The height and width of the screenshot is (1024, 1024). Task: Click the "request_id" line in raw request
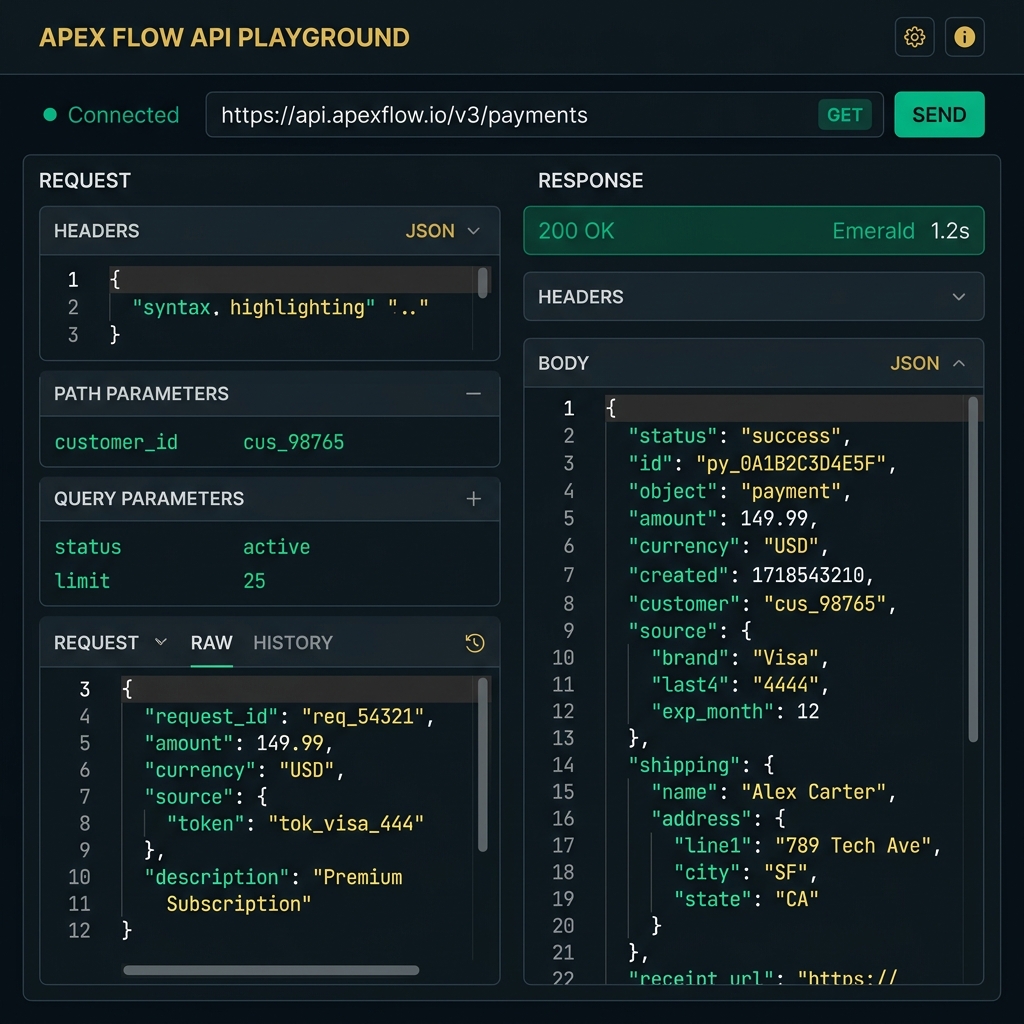[x=289, y=716]
